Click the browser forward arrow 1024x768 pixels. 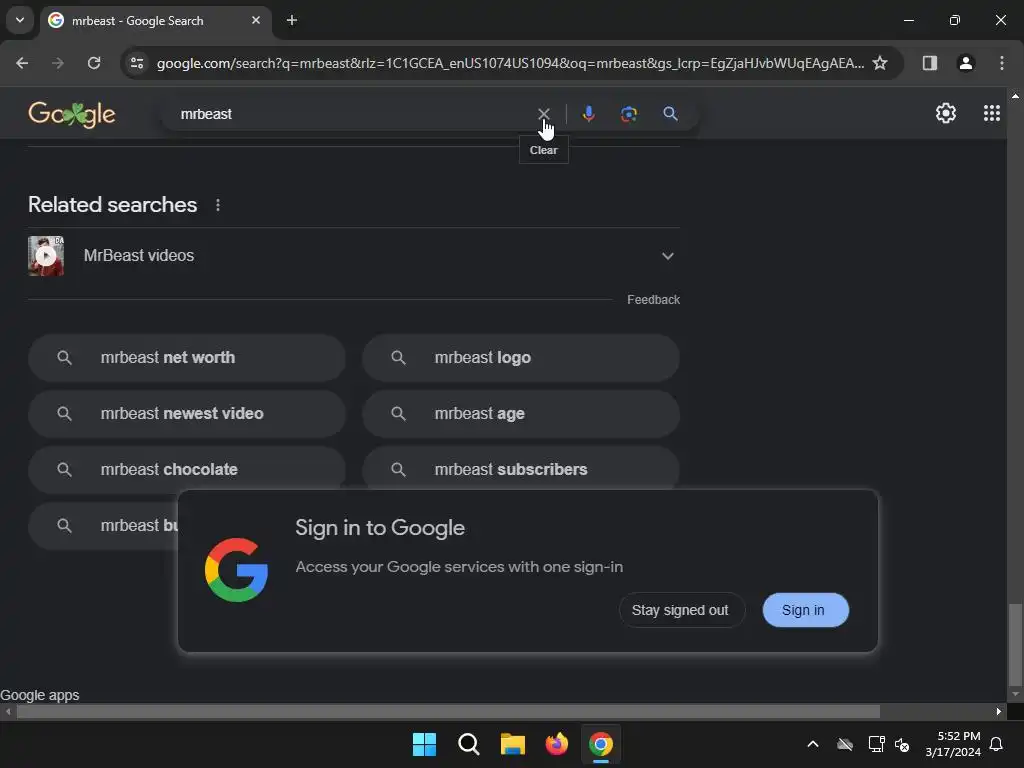point(58,63)
